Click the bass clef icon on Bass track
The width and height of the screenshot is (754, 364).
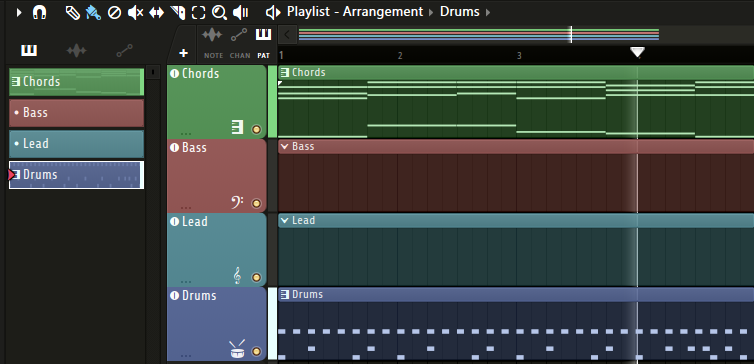pyautogui.click(x=237, y=202)
